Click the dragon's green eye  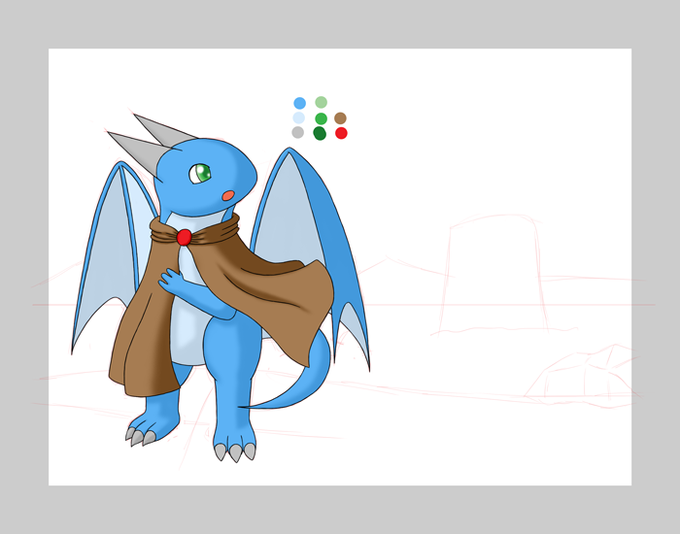(200, 174)
